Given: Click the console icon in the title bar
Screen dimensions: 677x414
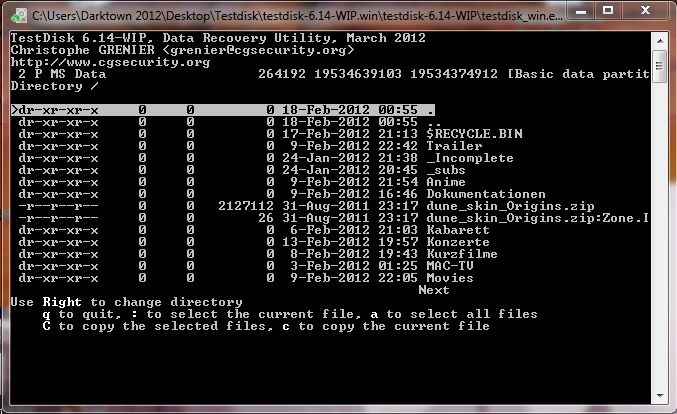Looking at the screenshot, I should [x=17, y=13].
